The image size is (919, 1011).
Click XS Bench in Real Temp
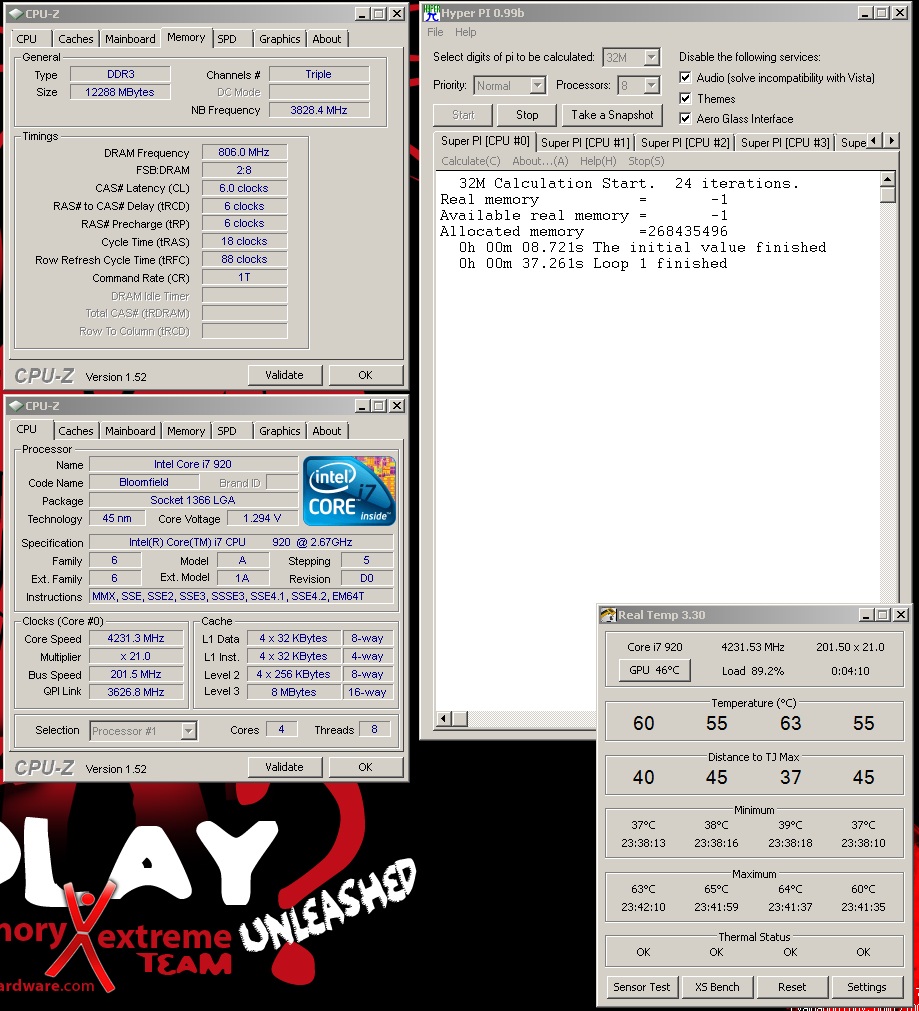point(717,987)
